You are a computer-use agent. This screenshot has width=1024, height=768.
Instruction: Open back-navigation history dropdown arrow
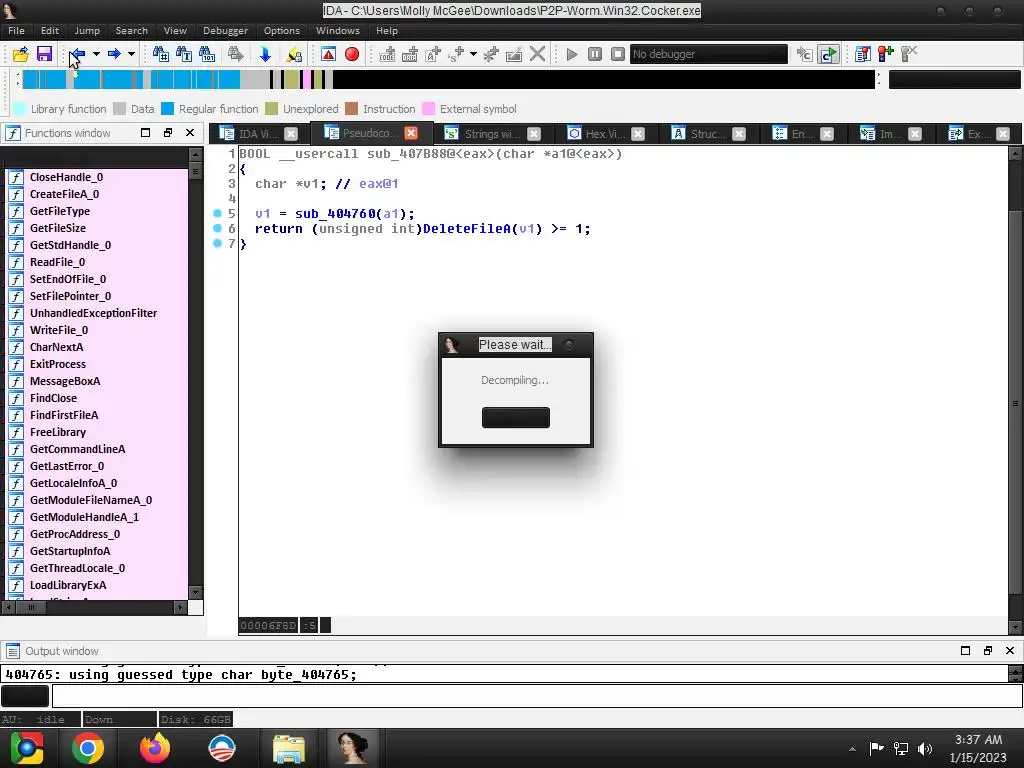pos(96,54)
